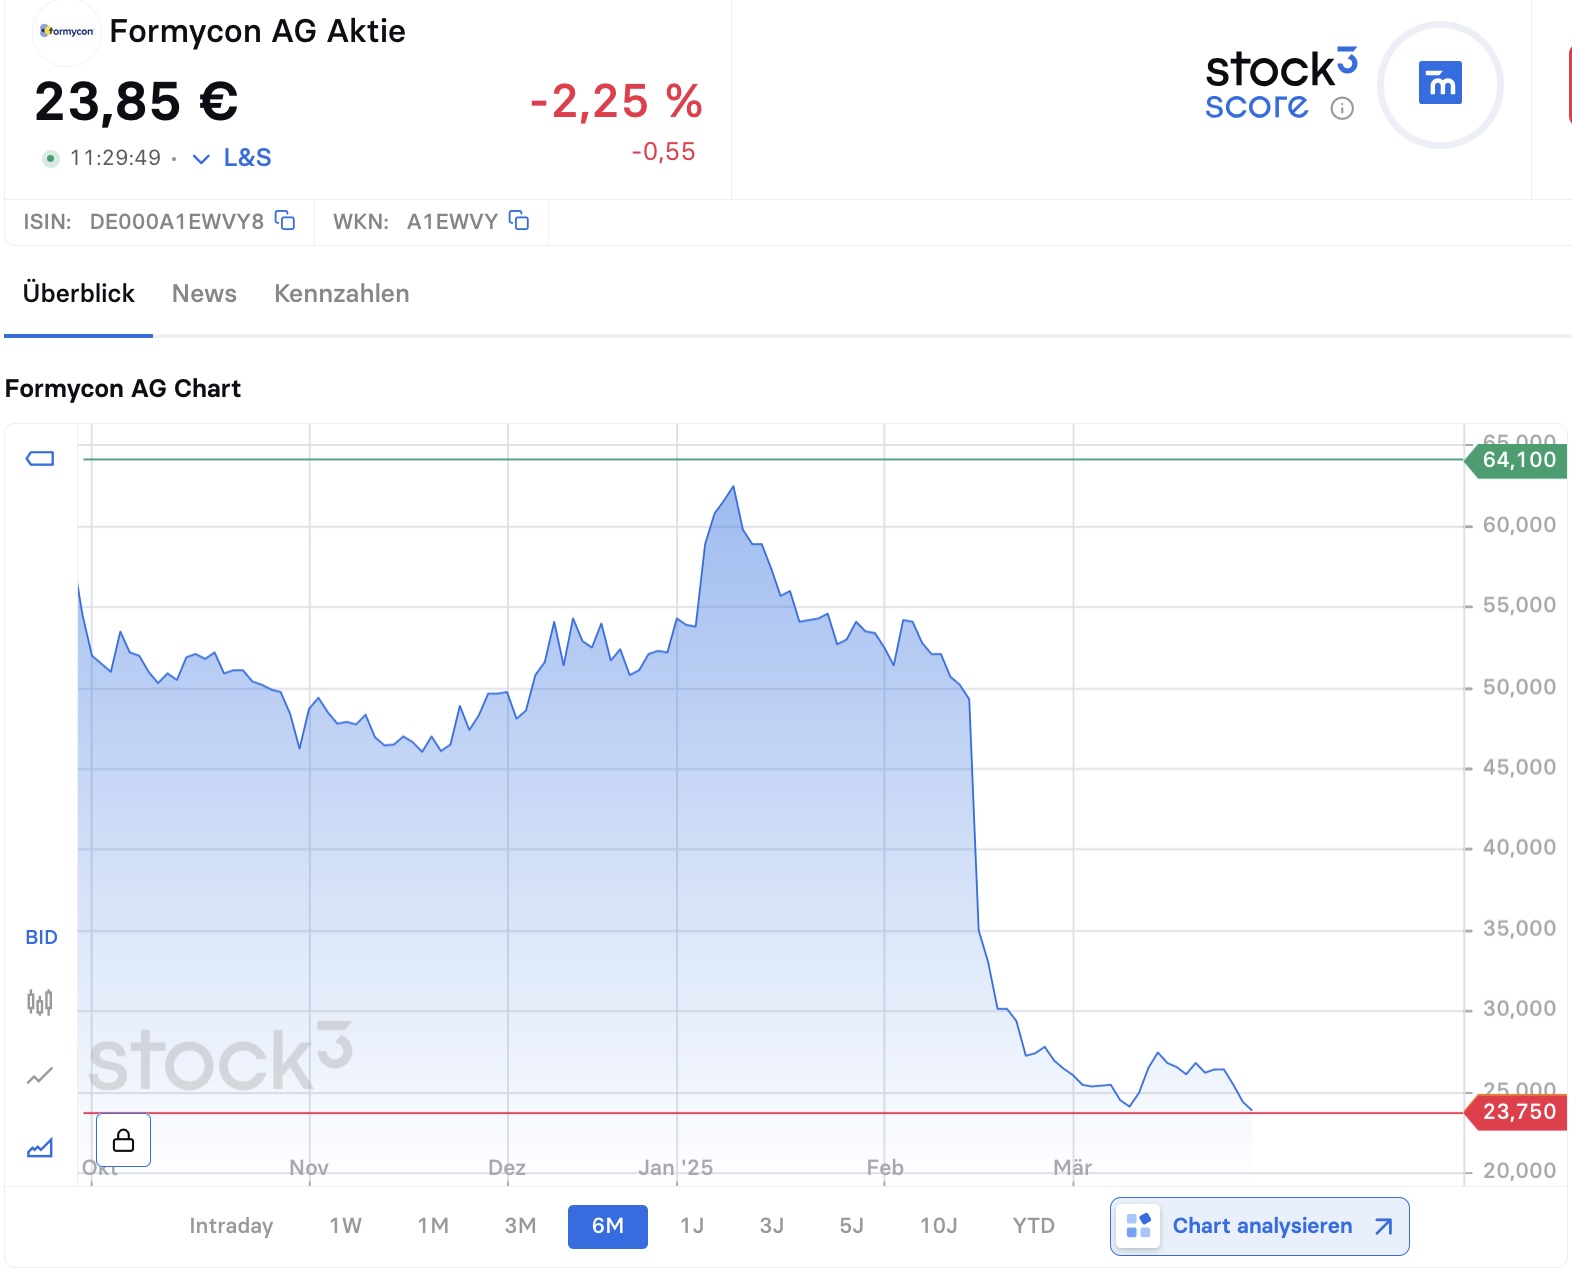Click the 11:29:49 timestamp
This screenshot has width=1572, height=1274.
(115, 158)
